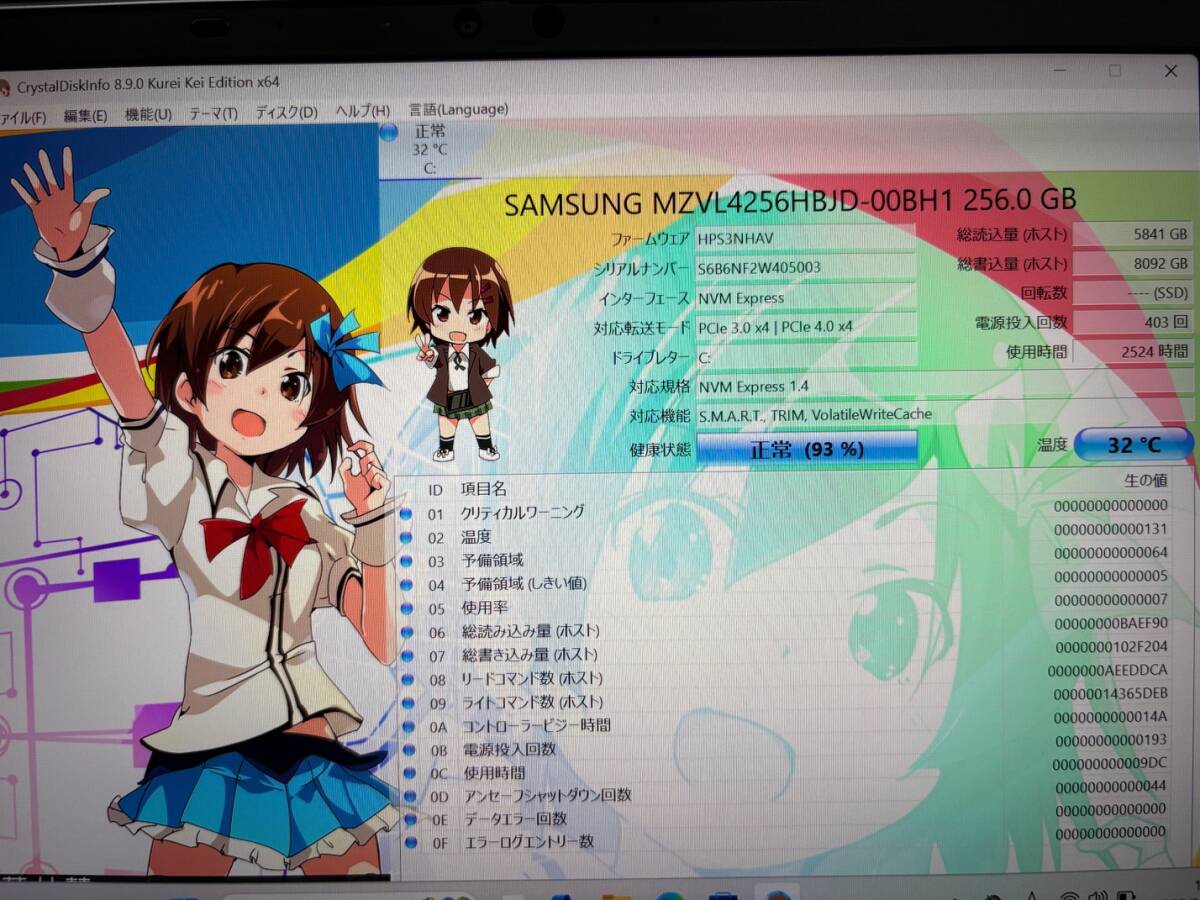Click the serial number field S6B6NF2W405003
Screen dimensions: 1200x900
806,268
